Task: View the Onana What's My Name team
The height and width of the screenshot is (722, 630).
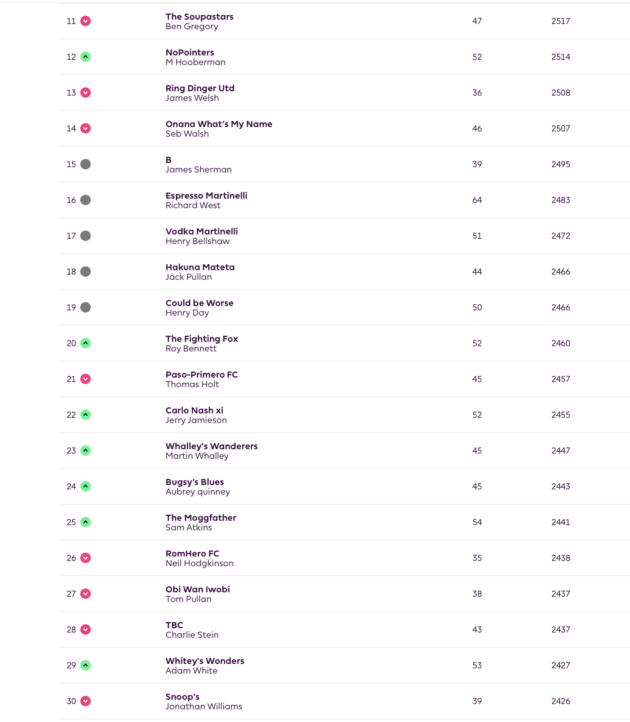Action: (x=219, y=124)
